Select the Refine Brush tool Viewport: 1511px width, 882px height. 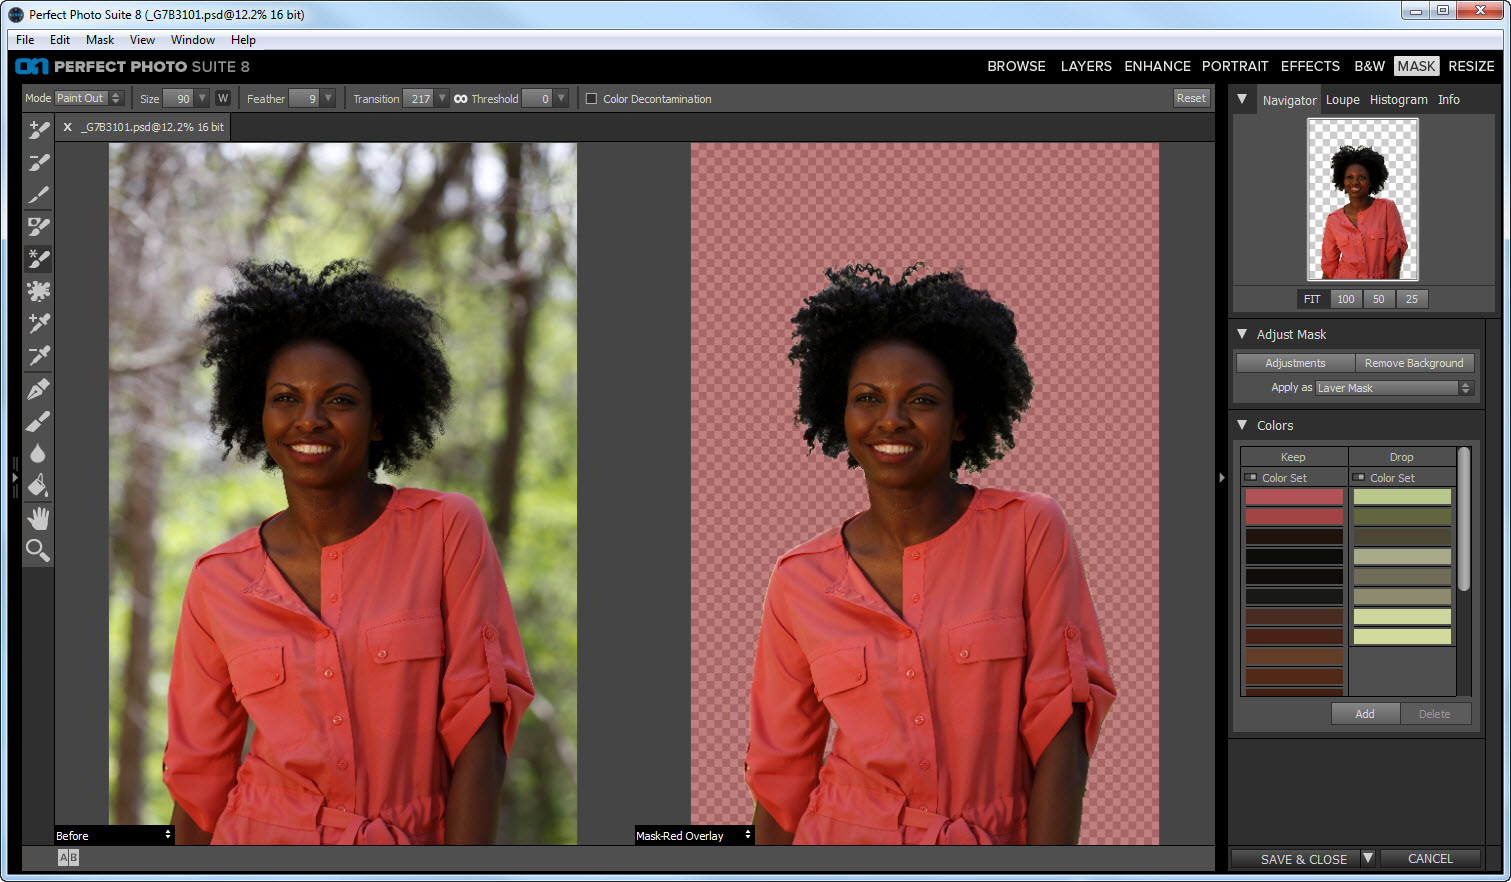click(x=38, y=194)
